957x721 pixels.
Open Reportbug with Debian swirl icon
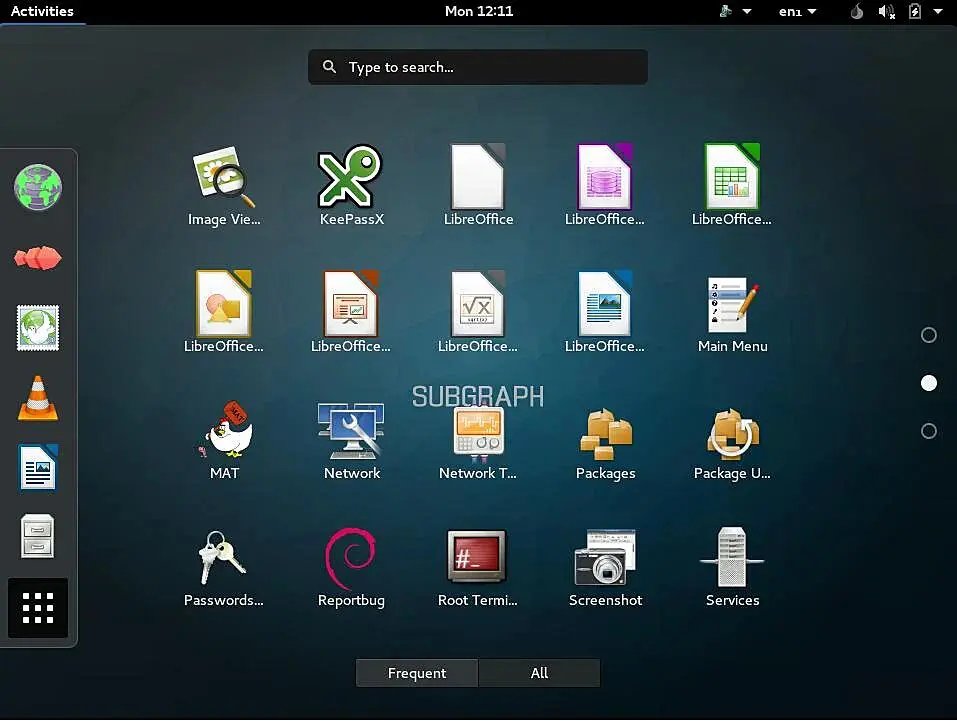click(351, 567)
